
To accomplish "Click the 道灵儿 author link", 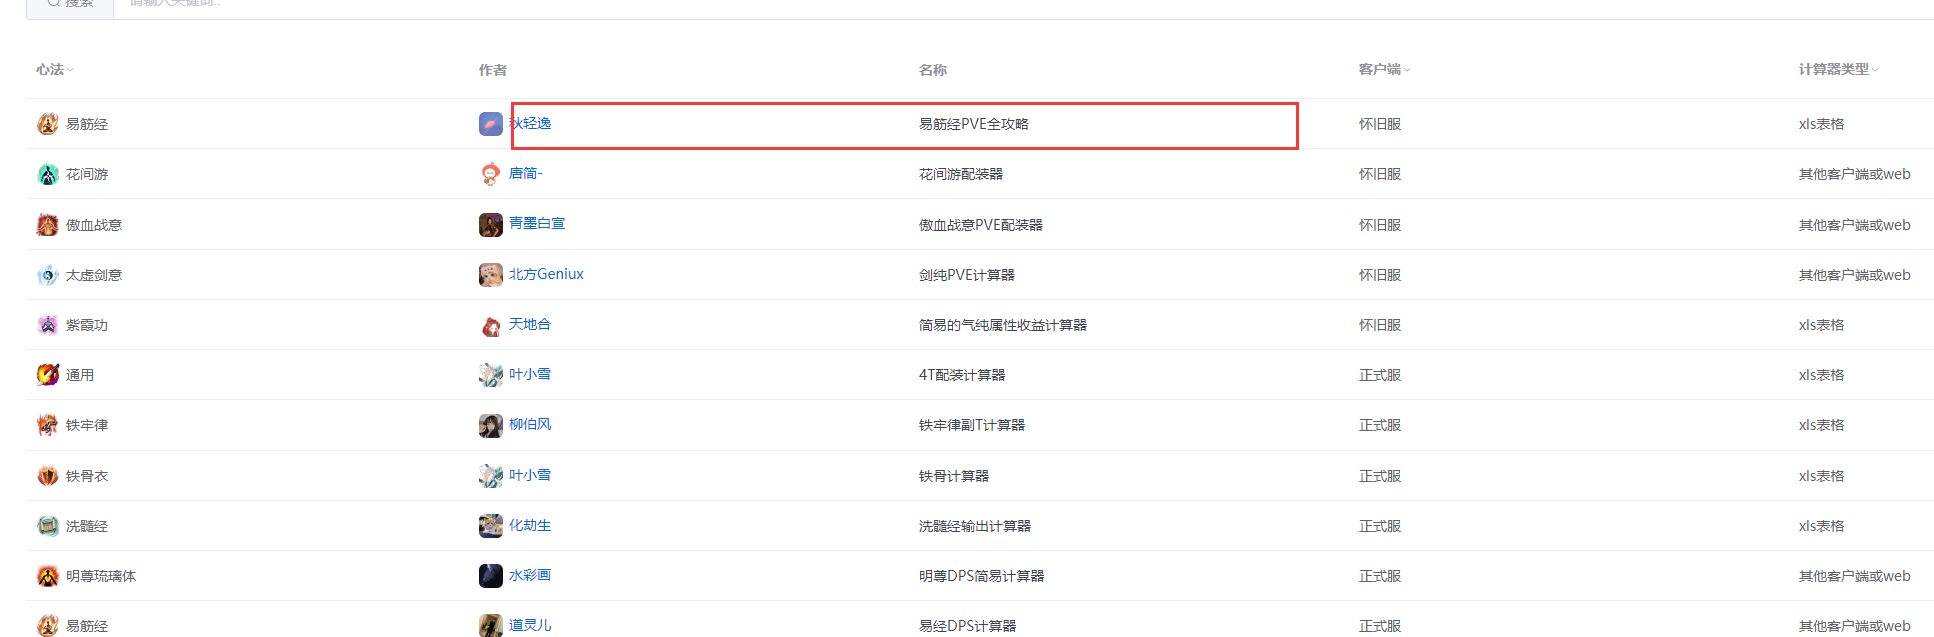I will pyautogui.click(x=530, y=624).
